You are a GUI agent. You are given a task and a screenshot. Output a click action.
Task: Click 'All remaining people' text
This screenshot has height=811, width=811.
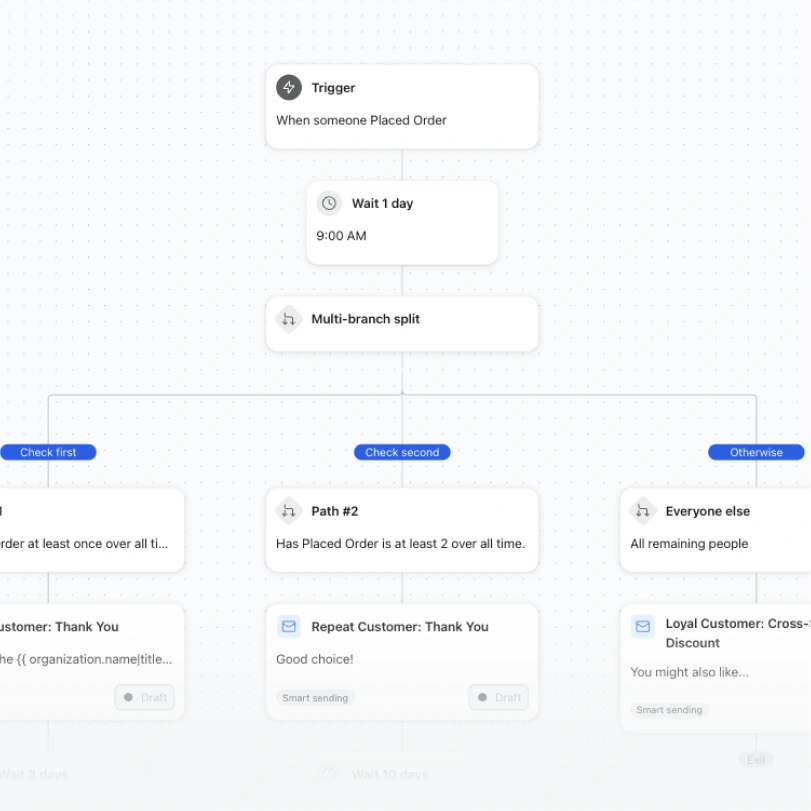click(x=689, y=544)
